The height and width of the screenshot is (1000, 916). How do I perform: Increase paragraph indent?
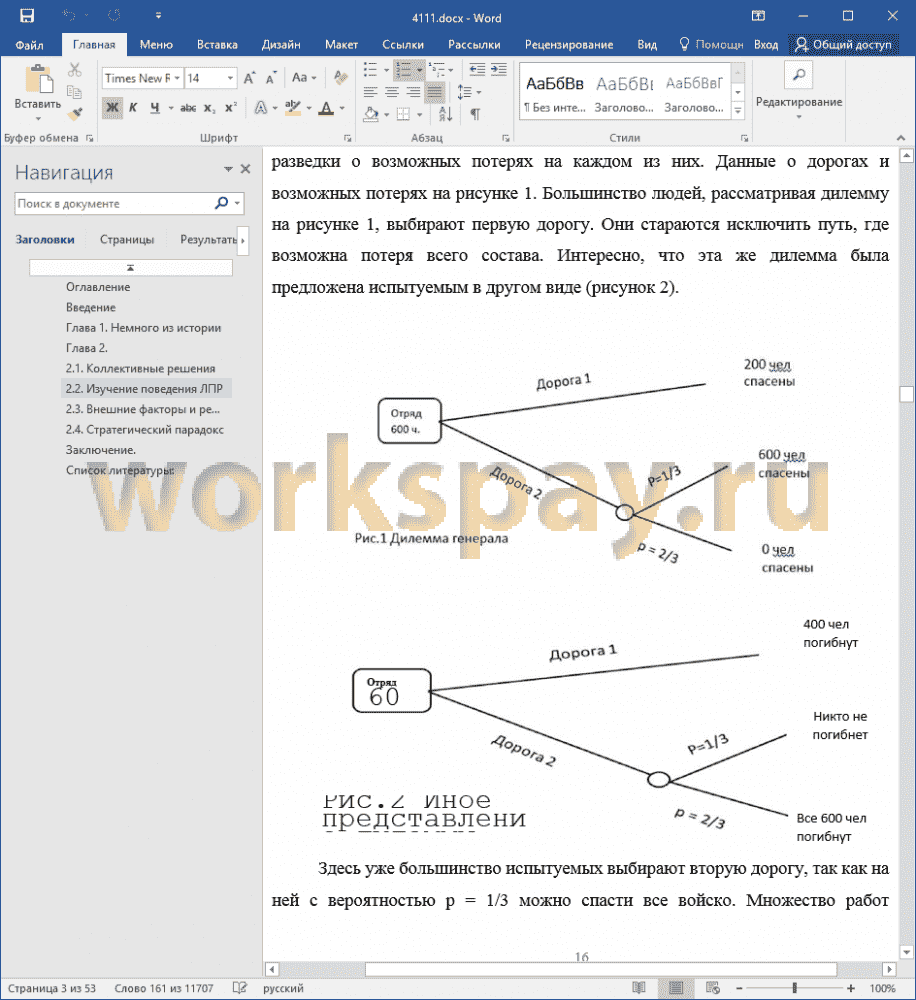click(x=499, y=70)
